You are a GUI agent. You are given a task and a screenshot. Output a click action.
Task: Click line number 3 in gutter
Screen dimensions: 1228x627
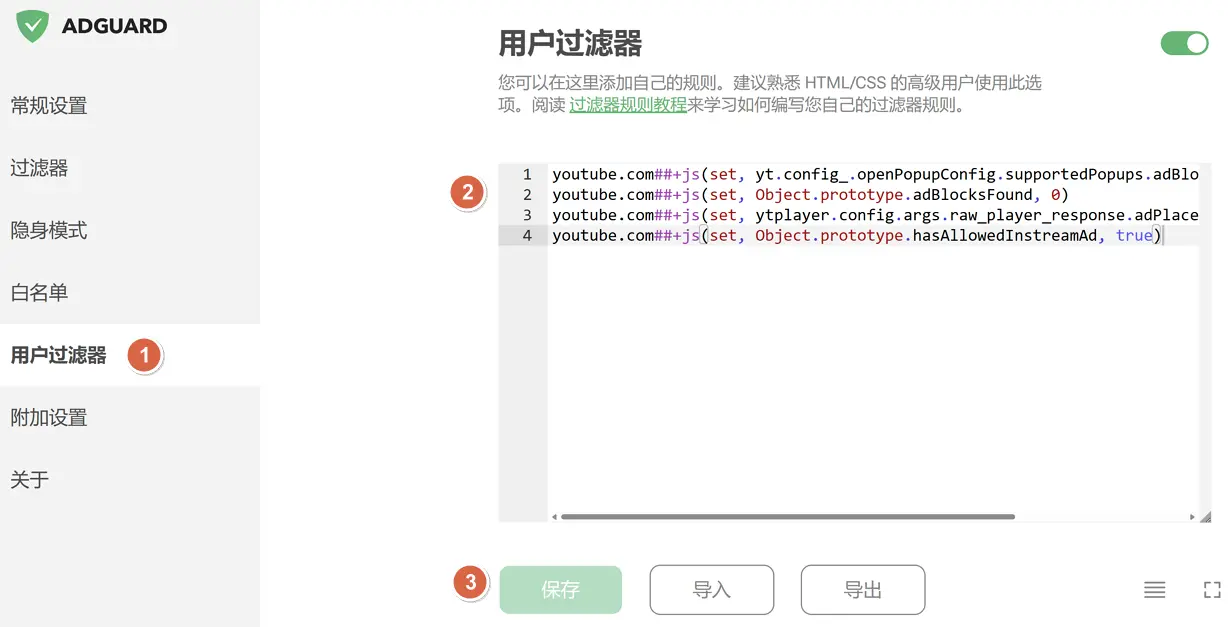point(527,215)
